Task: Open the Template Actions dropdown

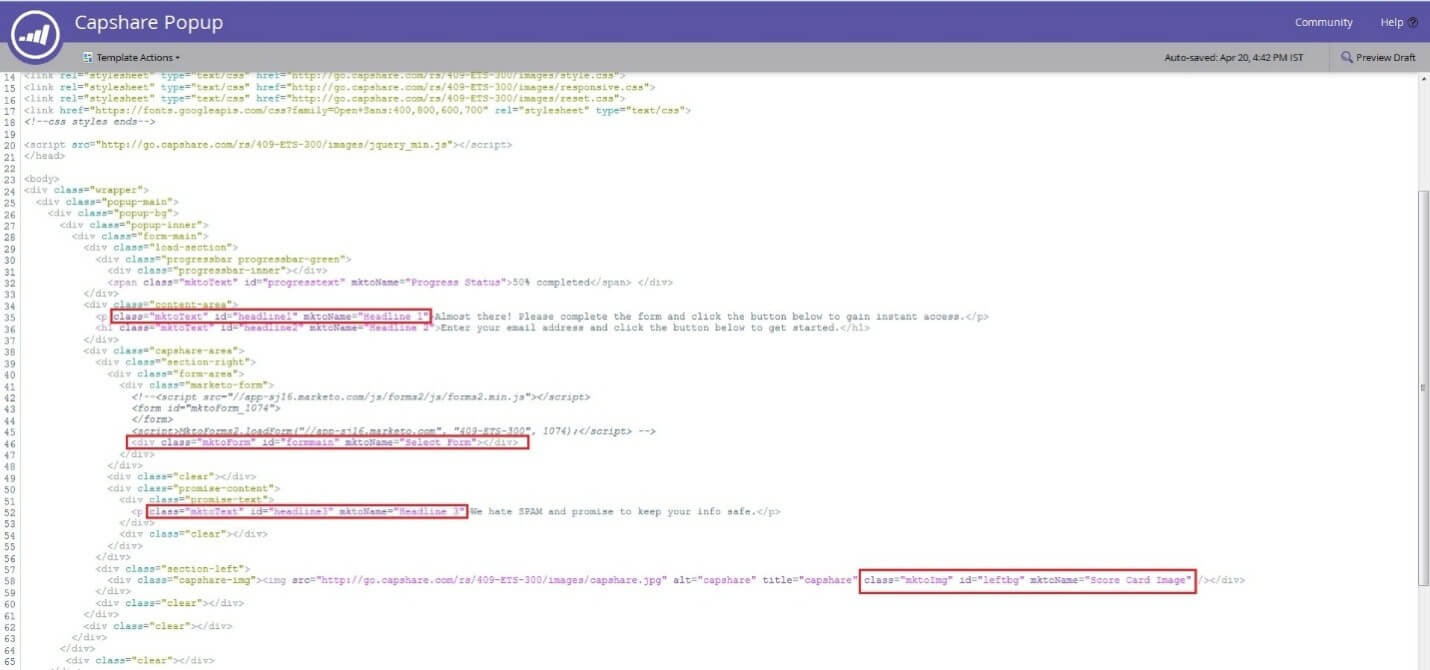Action: (x=131, y=58)
